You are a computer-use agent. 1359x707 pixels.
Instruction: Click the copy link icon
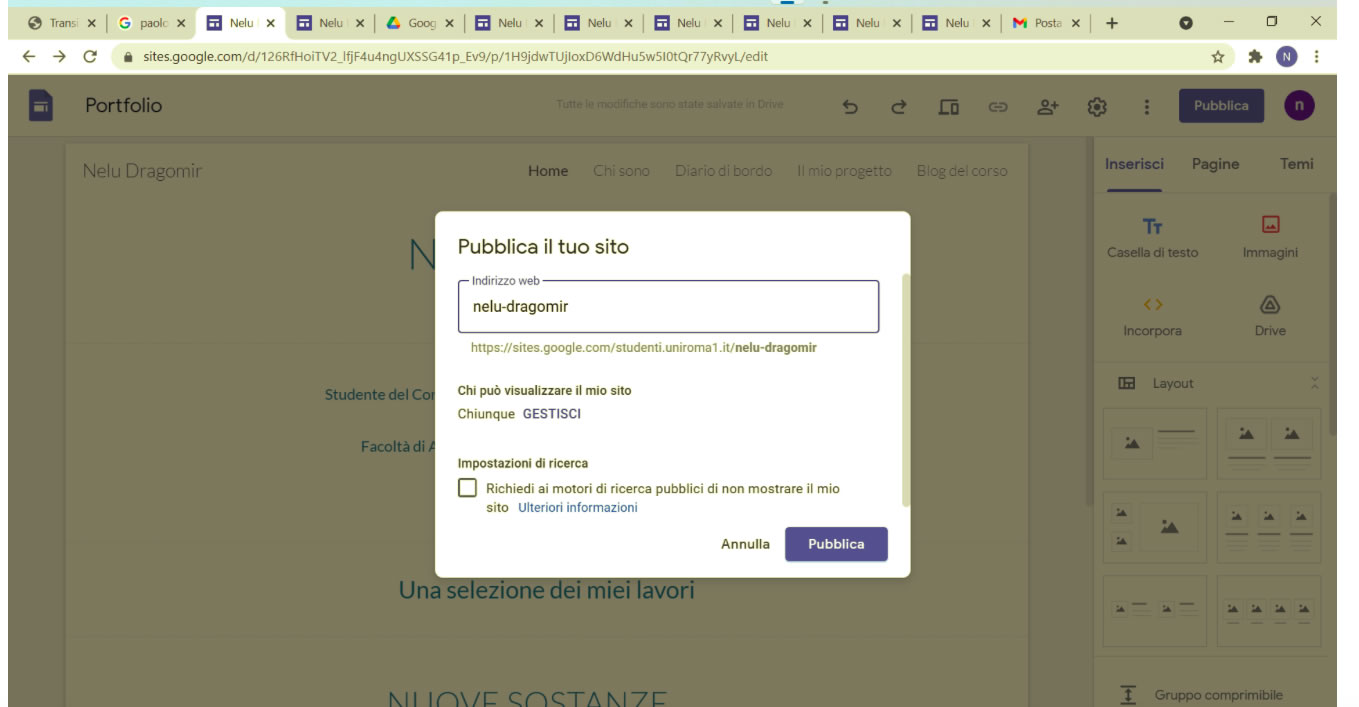tap(998, 107)
